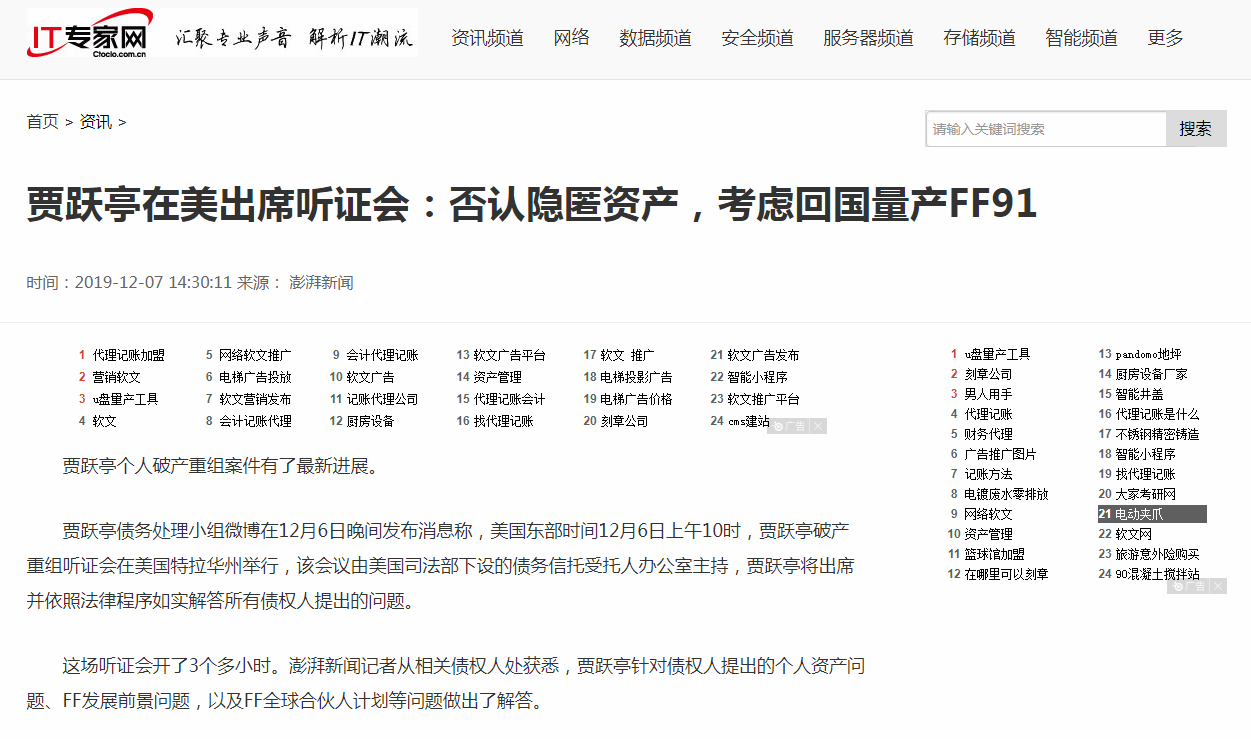Open the 在哪里可以刻章 sidebar link

coord(1006,574)
